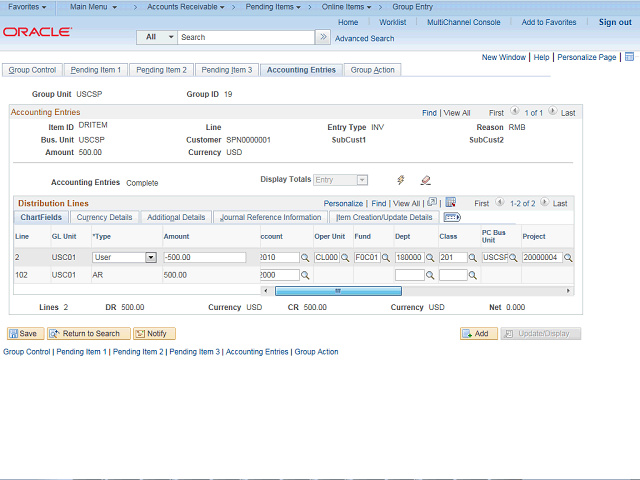Click the Oracle logo
This screenshot has width=640, height=480.
click(x=37, y=32)
